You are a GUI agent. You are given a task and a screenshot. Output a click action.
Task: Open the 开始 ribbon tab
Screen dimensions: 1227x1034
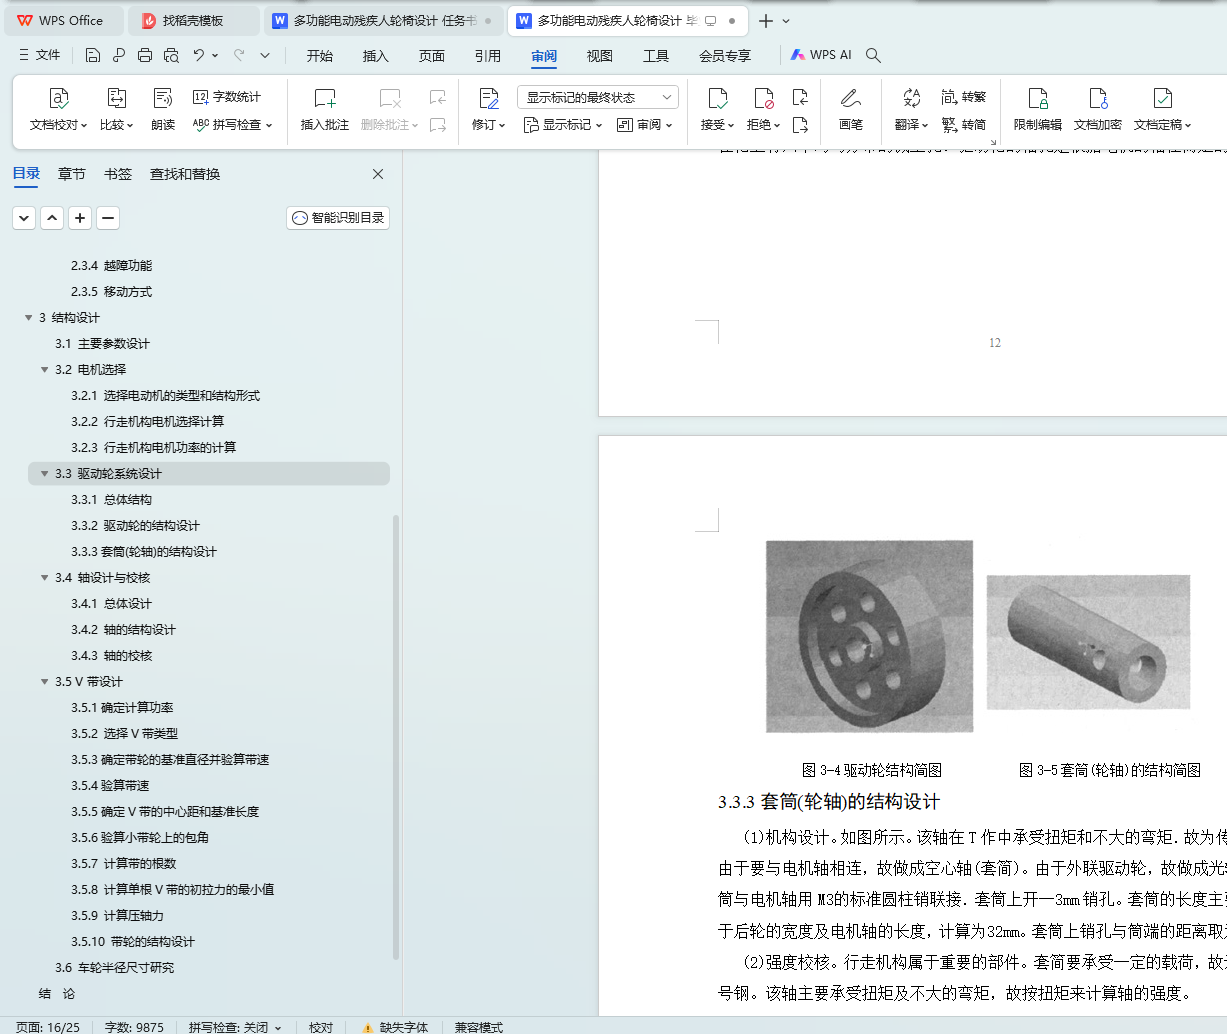(x=320, y=56)
